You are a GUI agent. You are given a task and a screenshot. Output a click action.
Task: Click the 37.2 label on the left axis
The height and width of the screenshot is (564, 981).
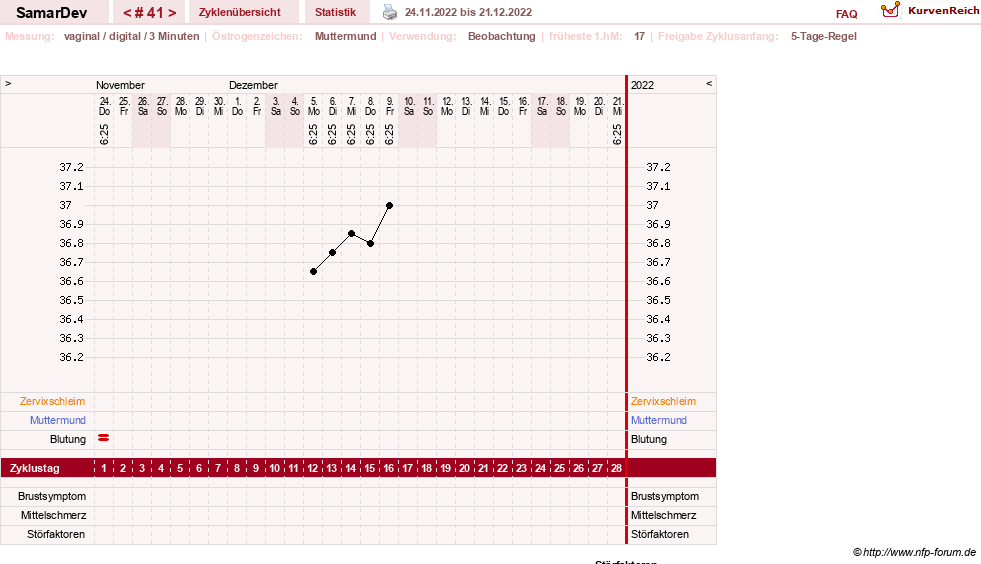tap(71, 167)
